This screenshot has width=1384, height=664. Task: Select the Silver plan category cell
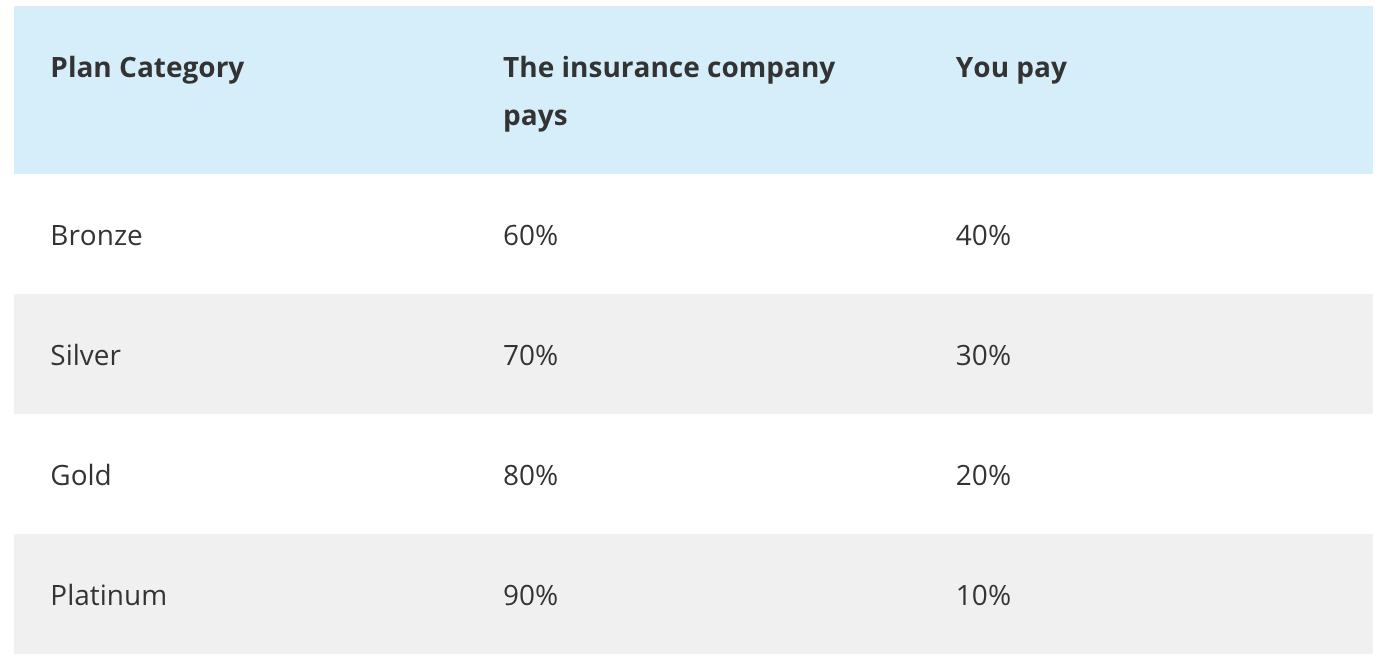[x=85, y=355]
